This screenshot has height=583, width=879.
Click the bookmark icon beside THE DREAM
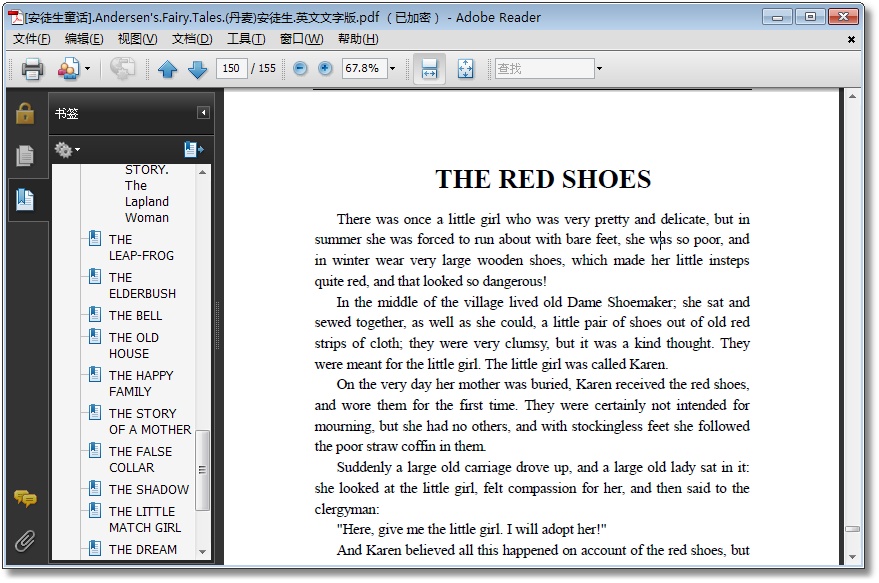point(95,548)
